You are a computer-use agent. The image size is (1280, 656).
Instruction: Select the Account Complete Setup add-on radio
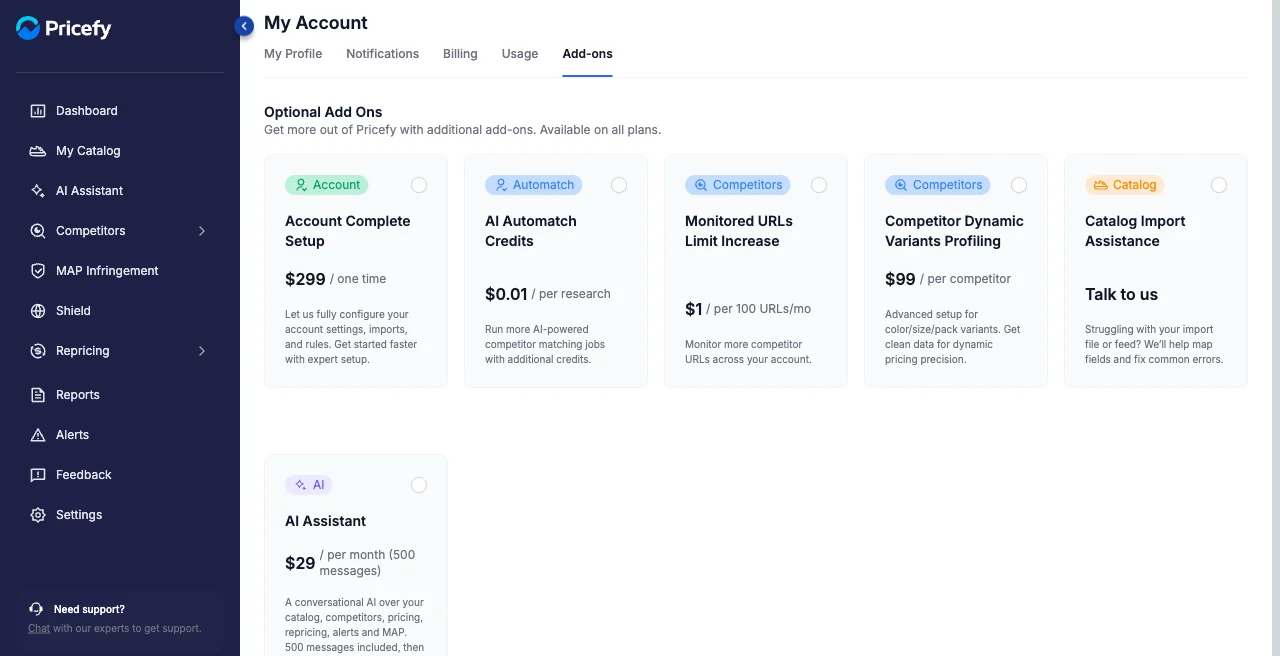[x=419, y=185]
